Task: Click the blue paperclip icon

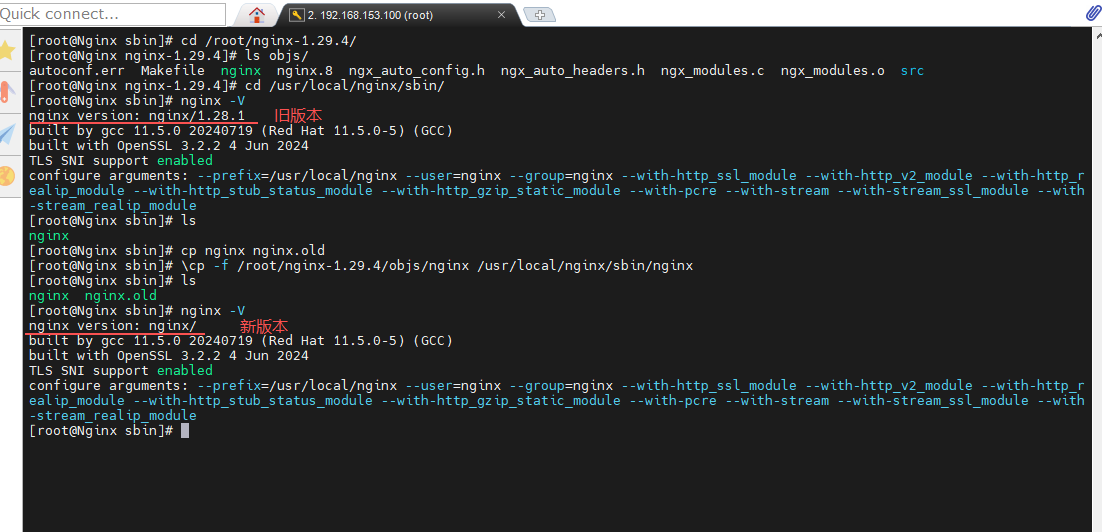Action: [x=1094, y=14]
